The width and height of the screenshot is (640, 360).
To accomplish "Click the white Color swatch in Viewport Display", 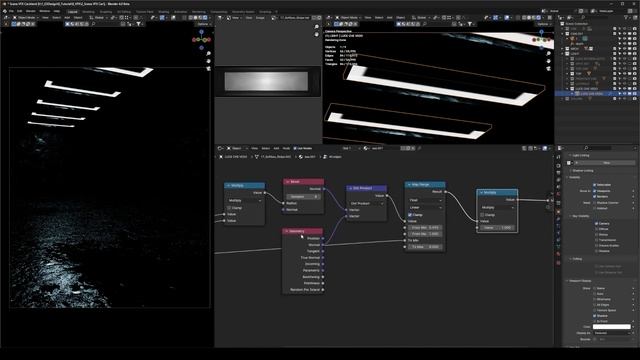I will 611,327.
